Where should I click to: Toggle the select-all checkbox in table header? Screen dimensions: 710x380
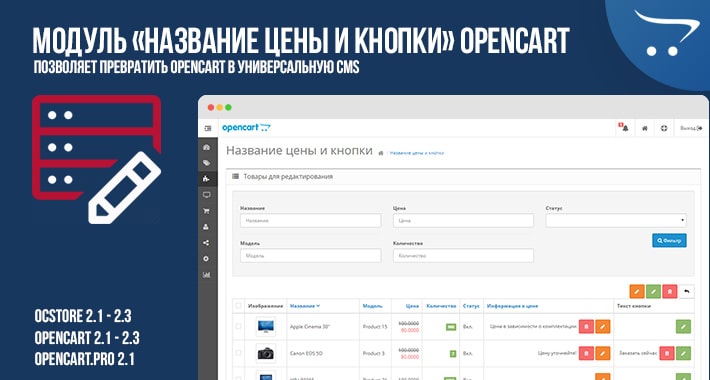(238, 306)
